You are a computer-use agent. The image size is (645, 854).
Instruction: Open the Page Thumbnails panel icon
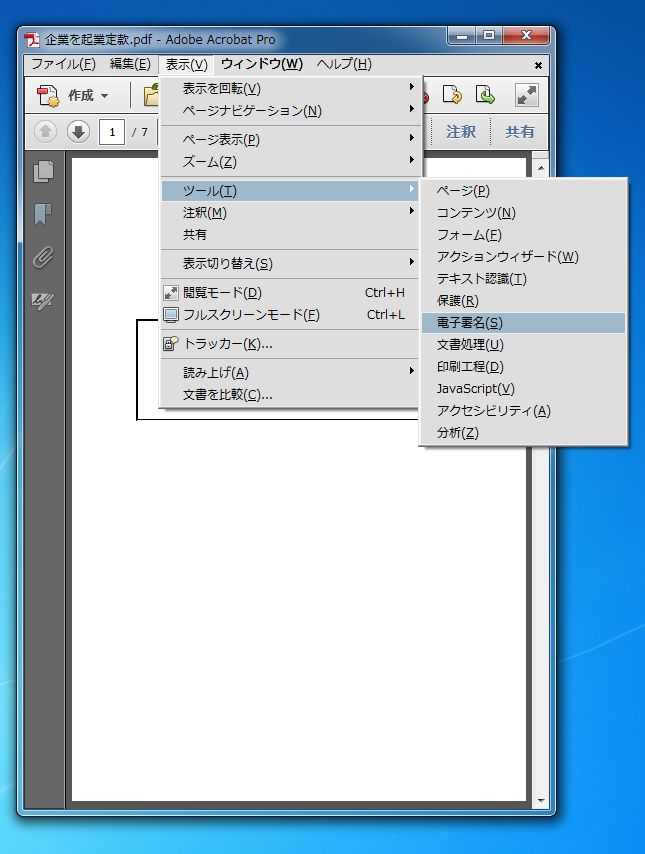click(44, 172)
